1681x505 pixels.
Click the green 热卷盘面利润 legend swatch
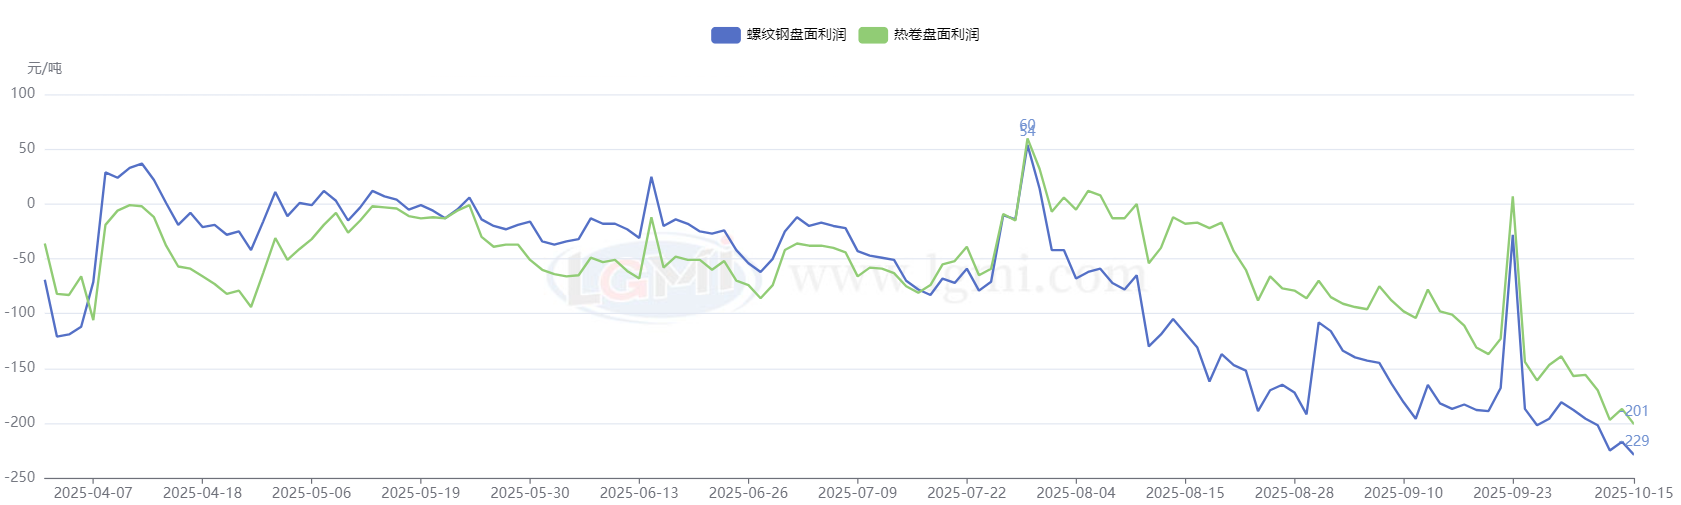(872, 35)
